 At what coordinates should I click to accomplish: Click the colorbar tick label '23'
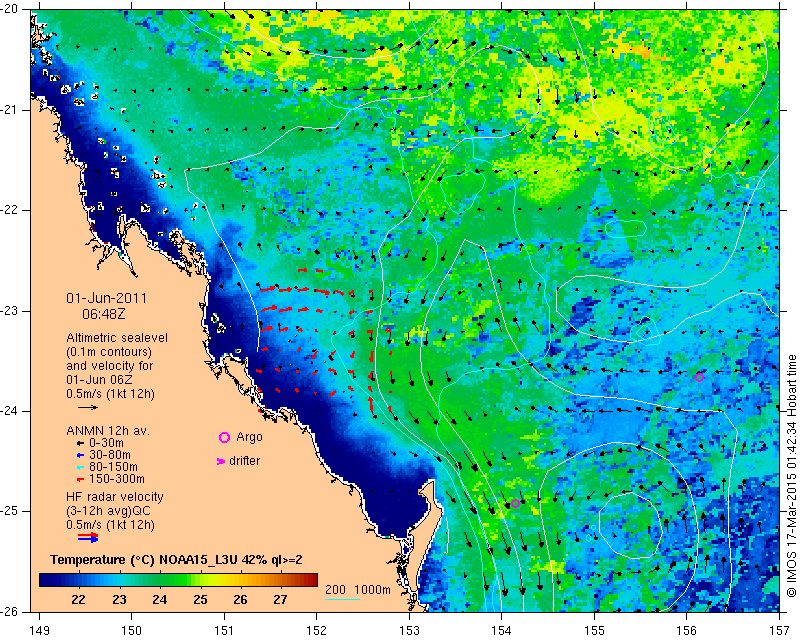pos(119,600)
